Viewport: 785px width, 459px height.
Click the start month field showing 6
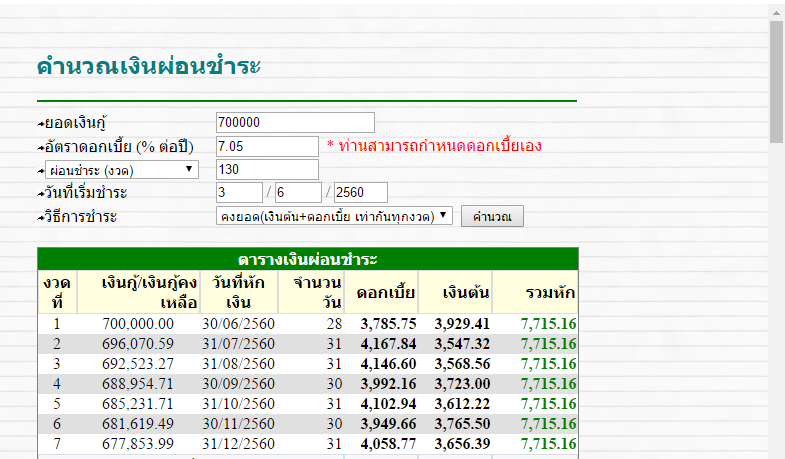click(x=298, y=193)
